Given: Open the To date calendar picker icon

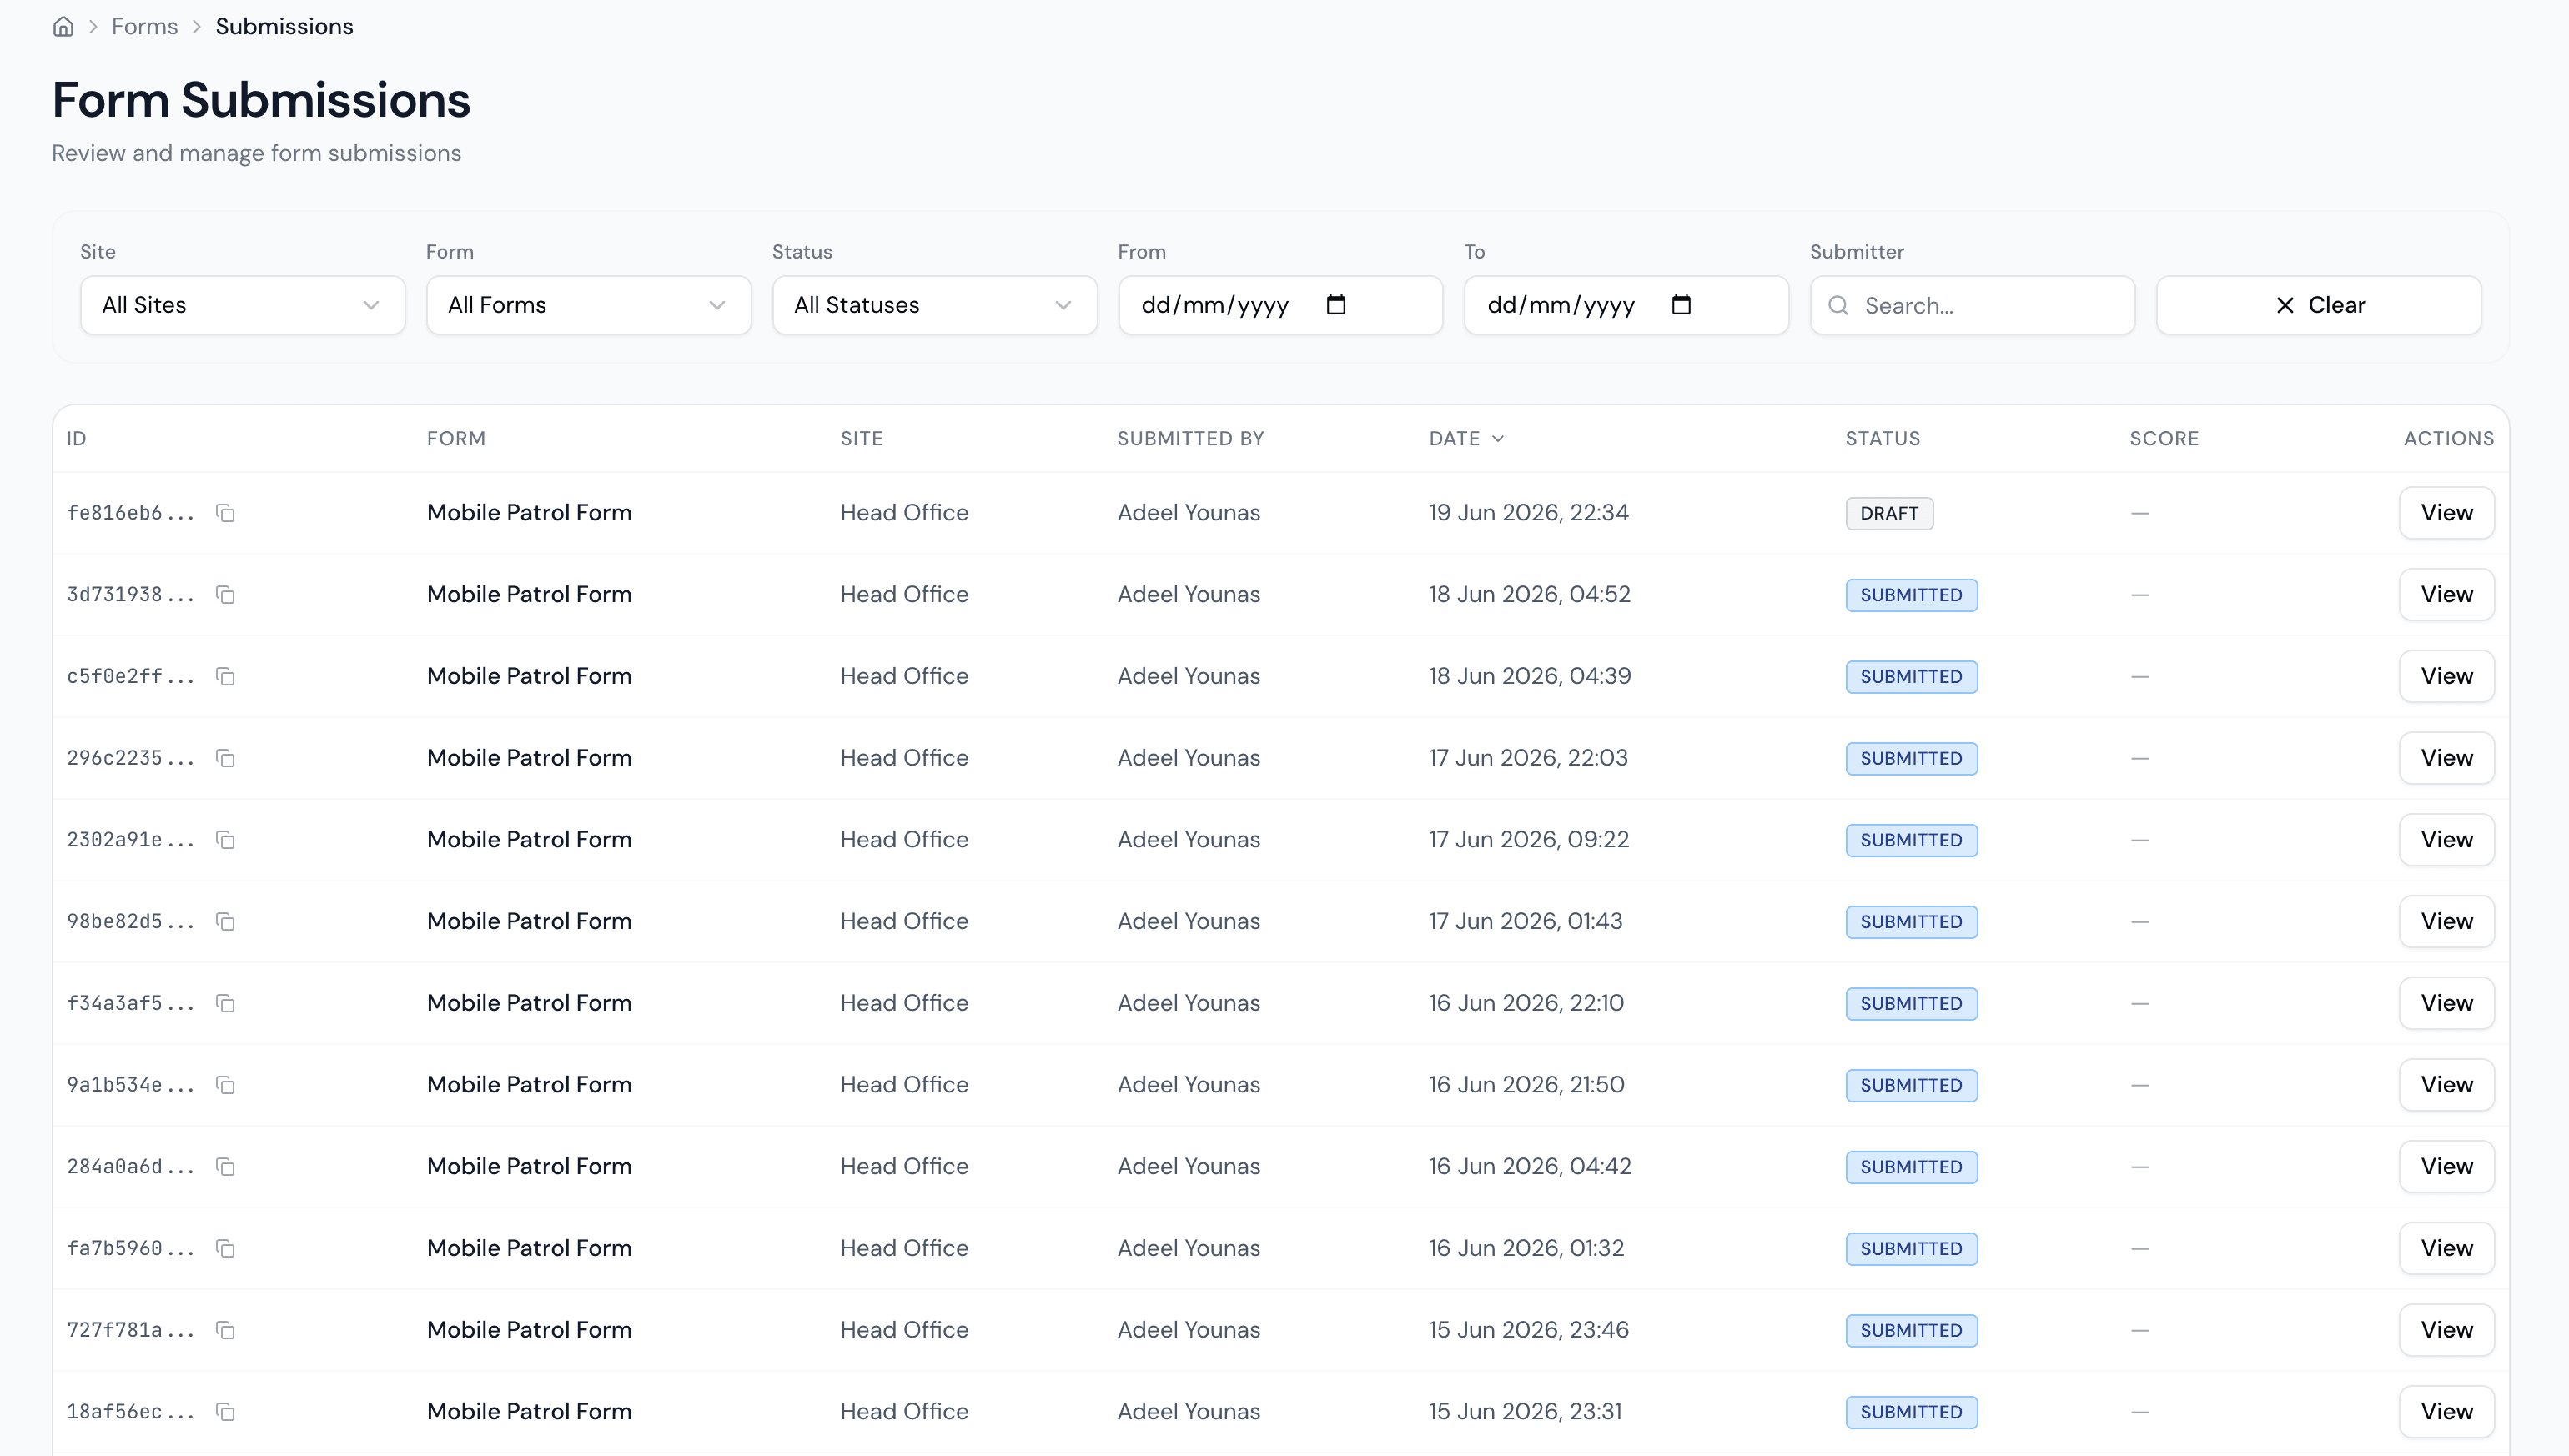Looking at the screenshot, I should tap(1681, 305).
